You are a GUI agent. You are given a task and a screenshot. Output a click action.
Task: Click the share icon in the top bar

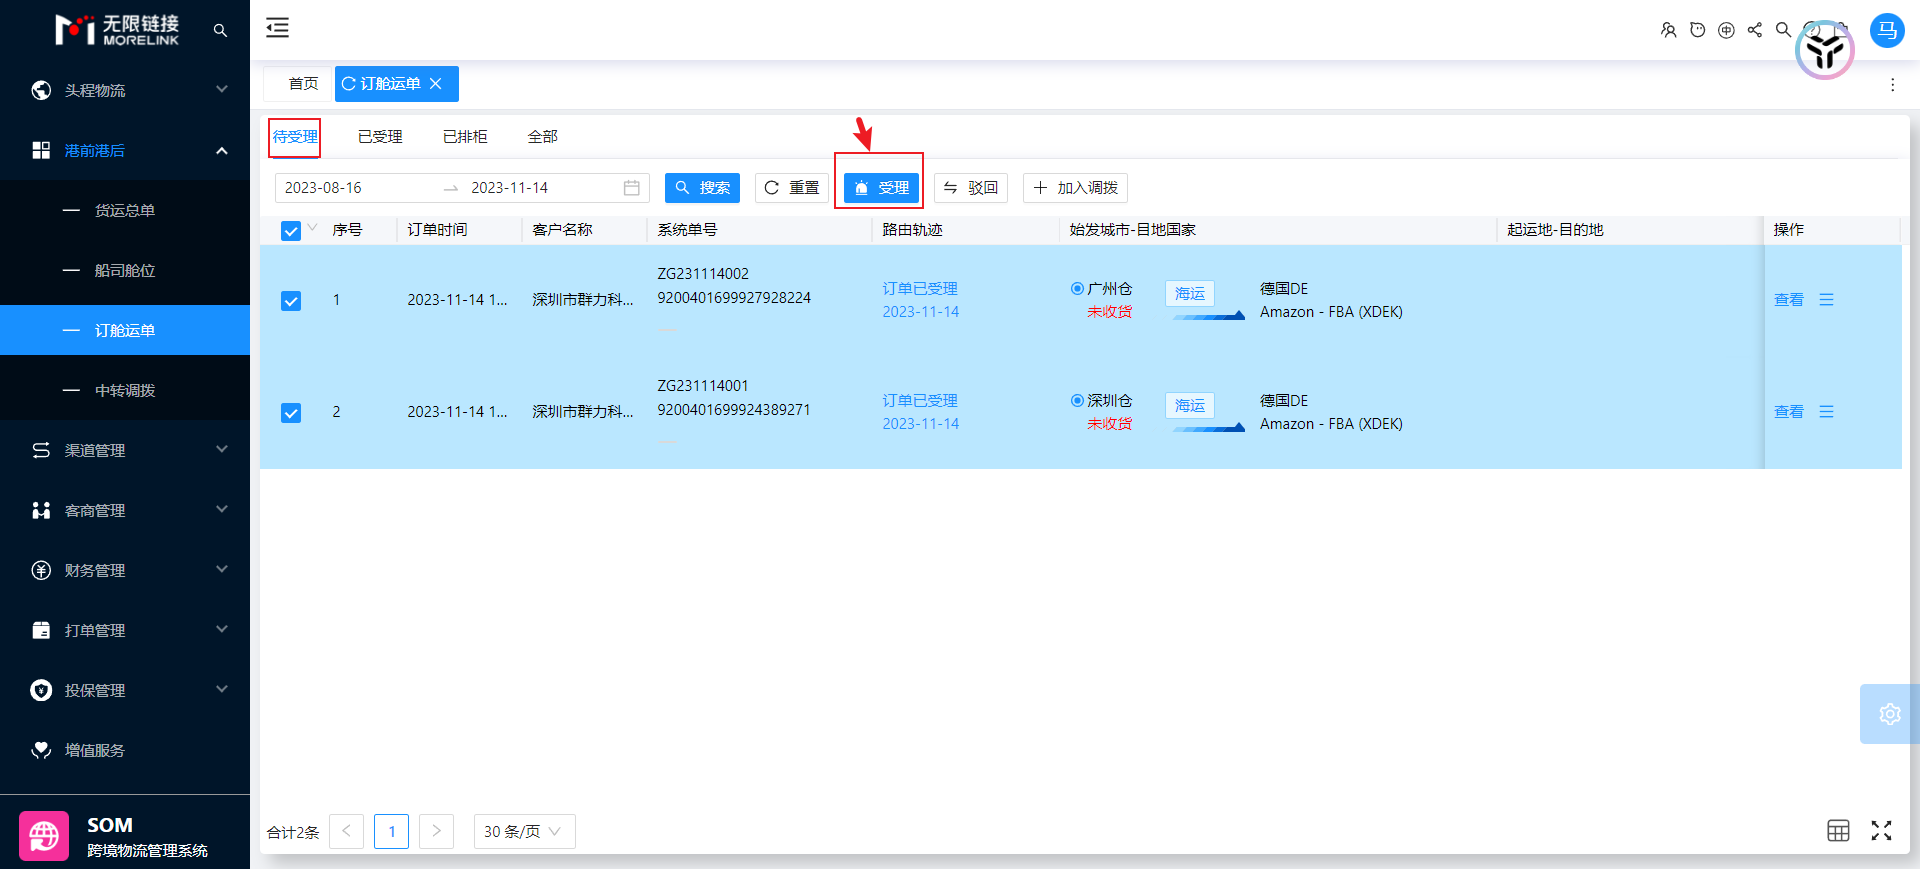(x=1755, y=30)
